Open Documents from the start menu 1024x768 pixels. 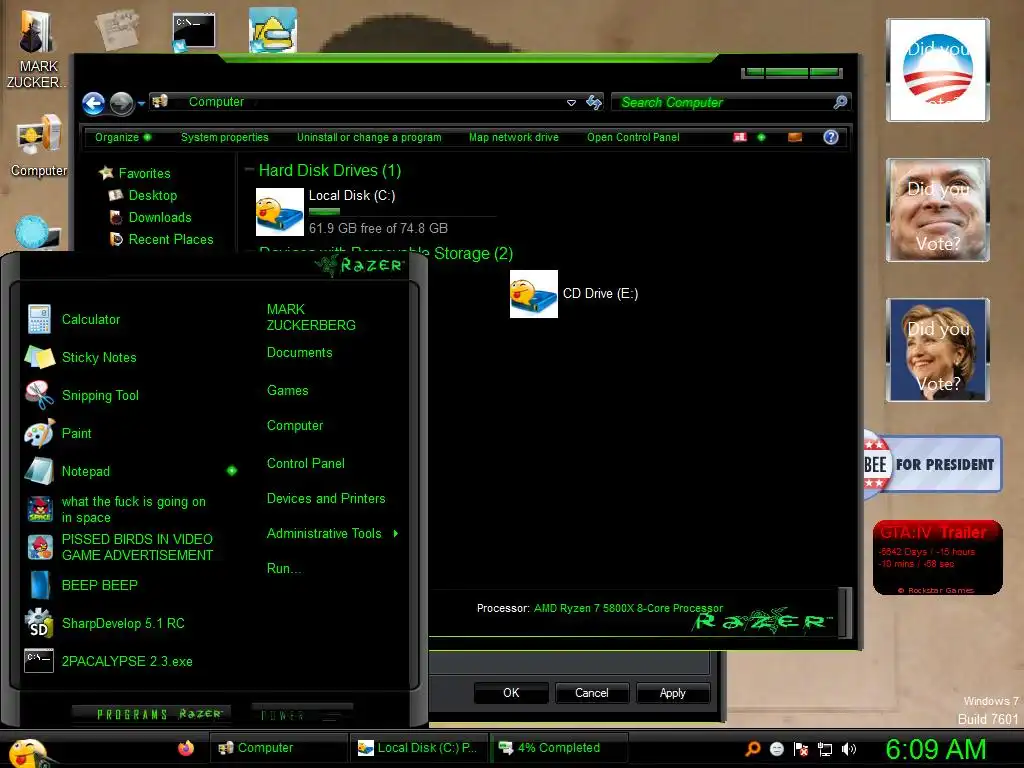[x=300, y=353]
